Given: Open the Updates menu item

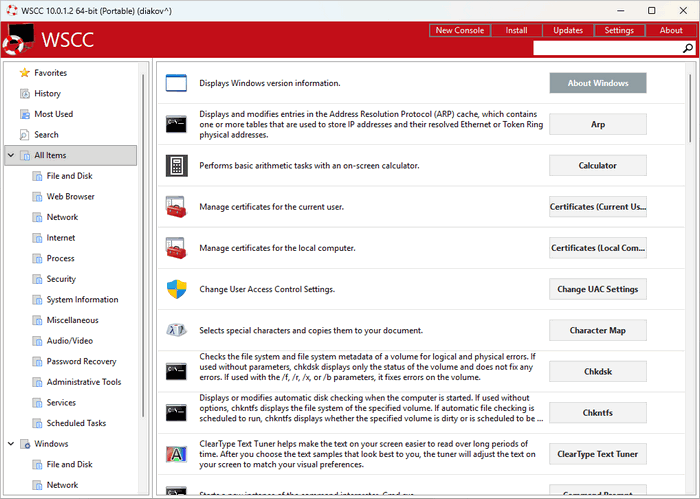Looking at the screenshot, I should click(x=568, y=30).
